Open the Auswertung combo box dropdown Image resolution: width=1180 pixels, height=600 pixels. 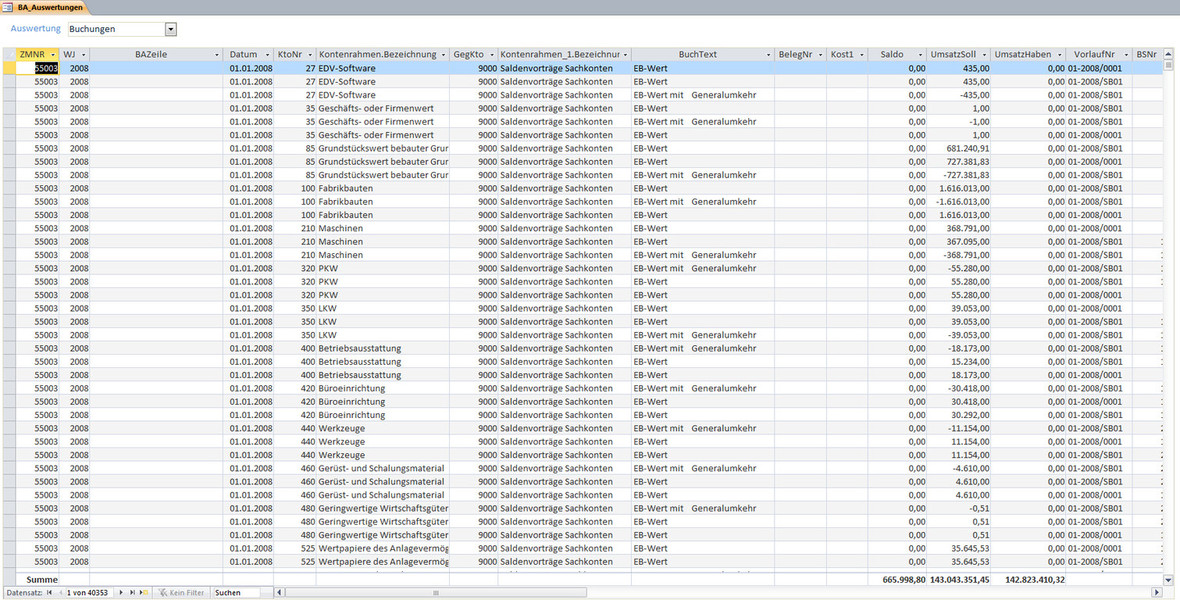click(171, 29)
